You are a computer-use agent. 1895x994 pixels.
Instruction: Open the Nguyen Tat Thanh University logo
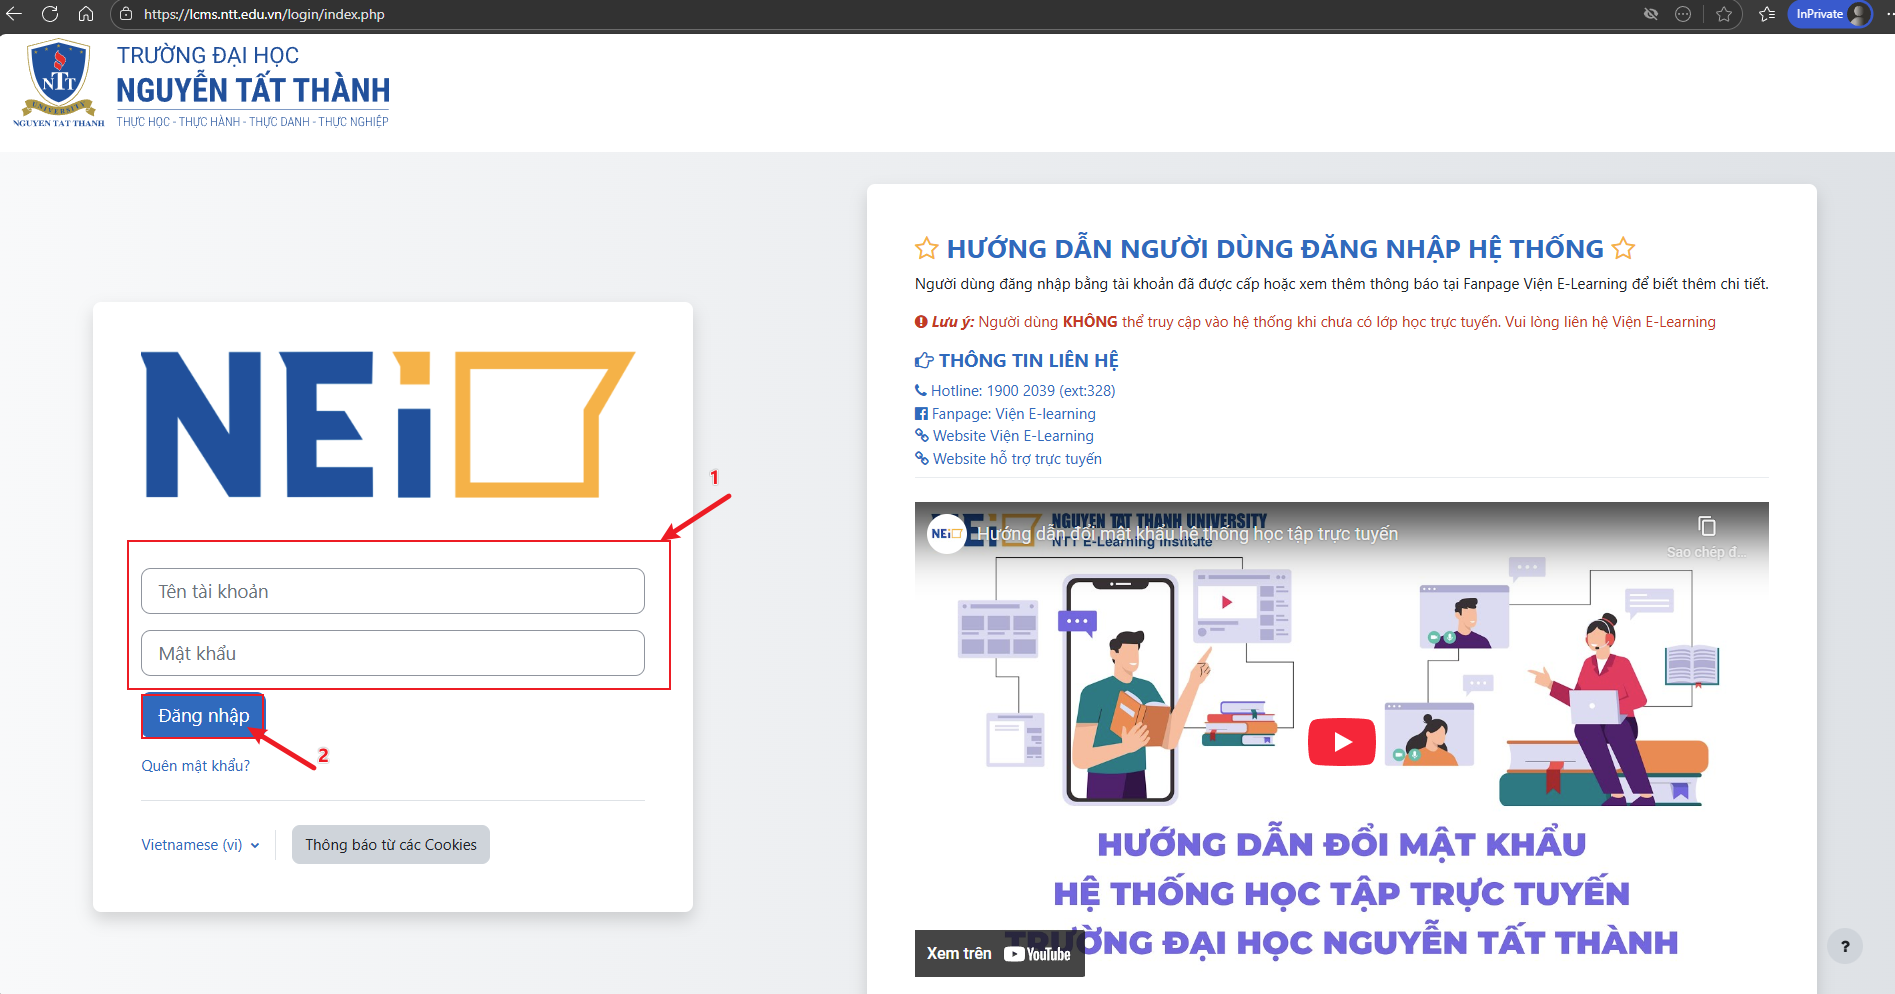[x=202, y=85]
